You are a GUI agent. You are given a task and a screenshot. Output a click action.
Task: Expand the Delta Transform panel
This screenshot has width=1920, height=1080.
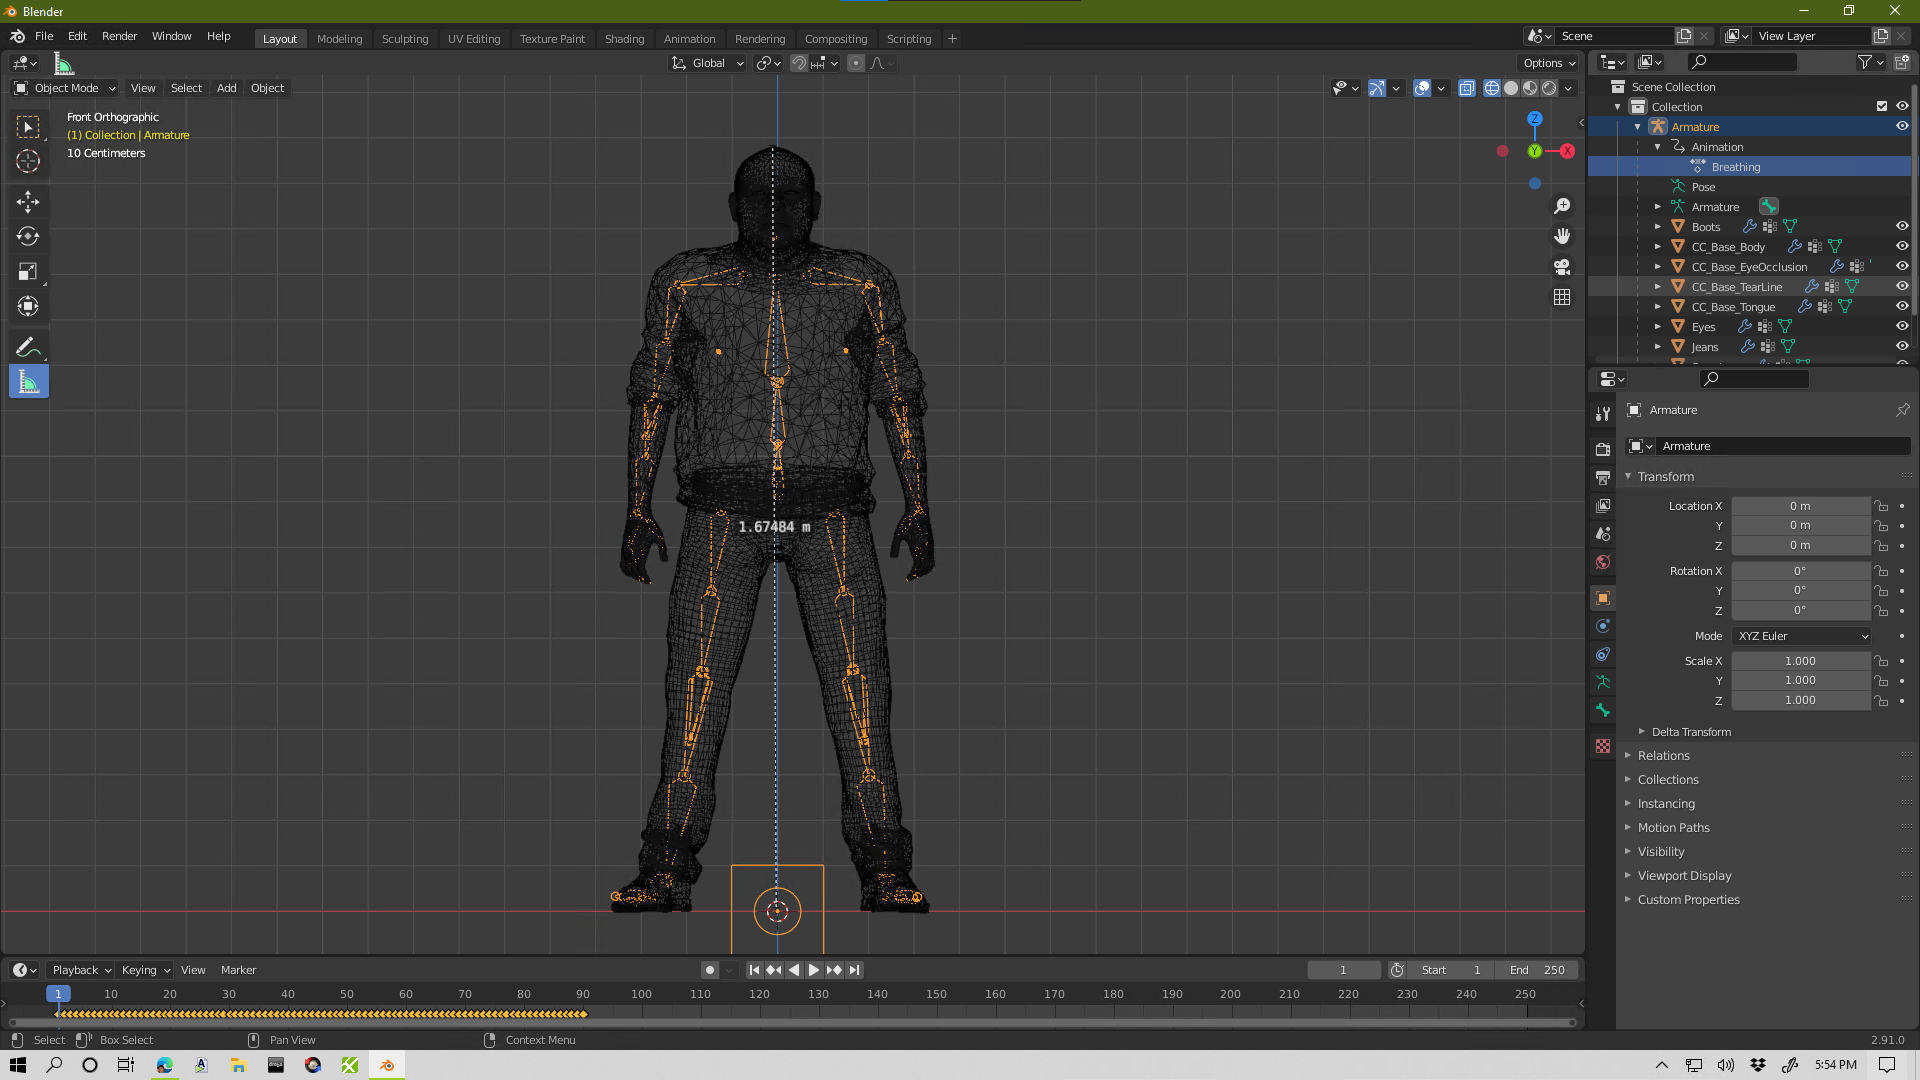pyautogui.click(x=1690, y=732)
